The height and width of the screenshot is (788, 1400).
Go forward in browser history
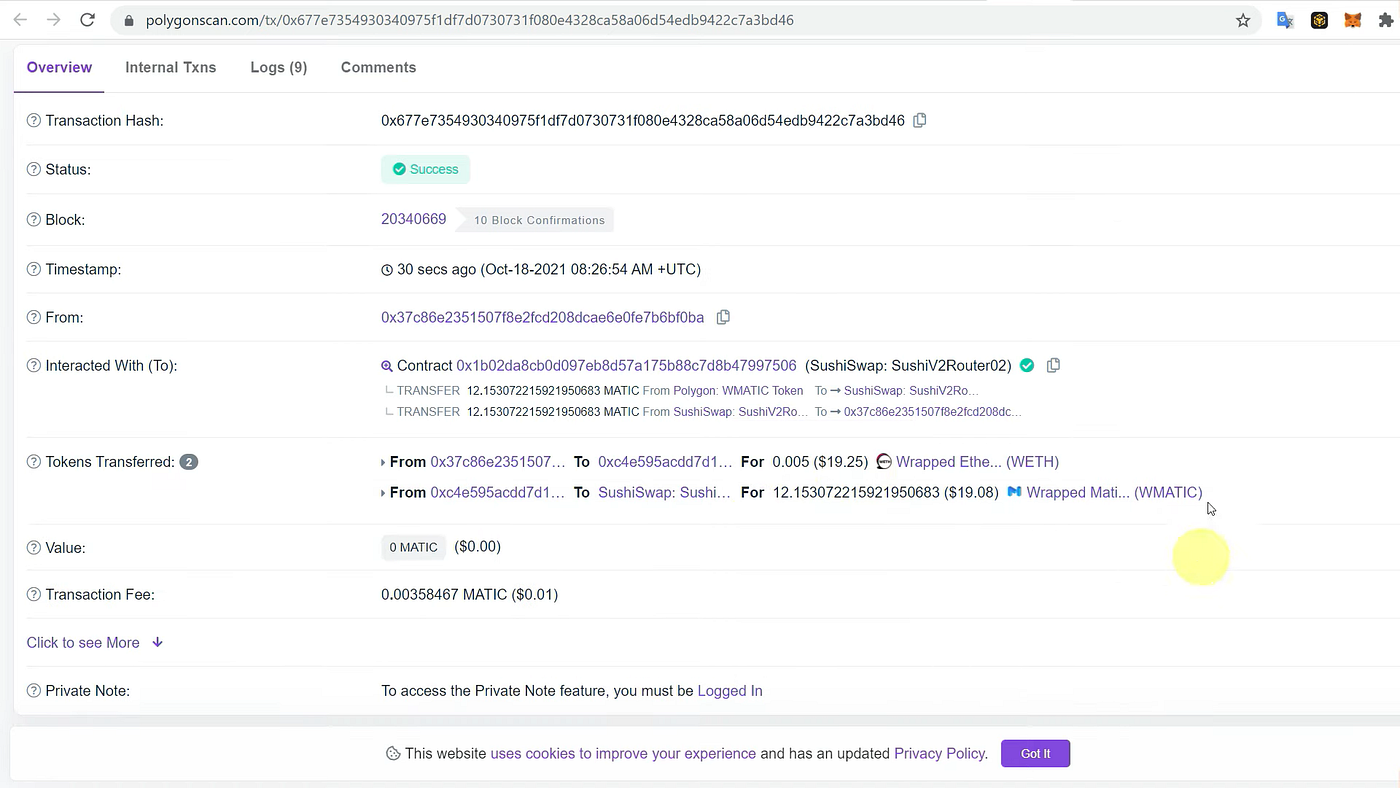(53, 20)
